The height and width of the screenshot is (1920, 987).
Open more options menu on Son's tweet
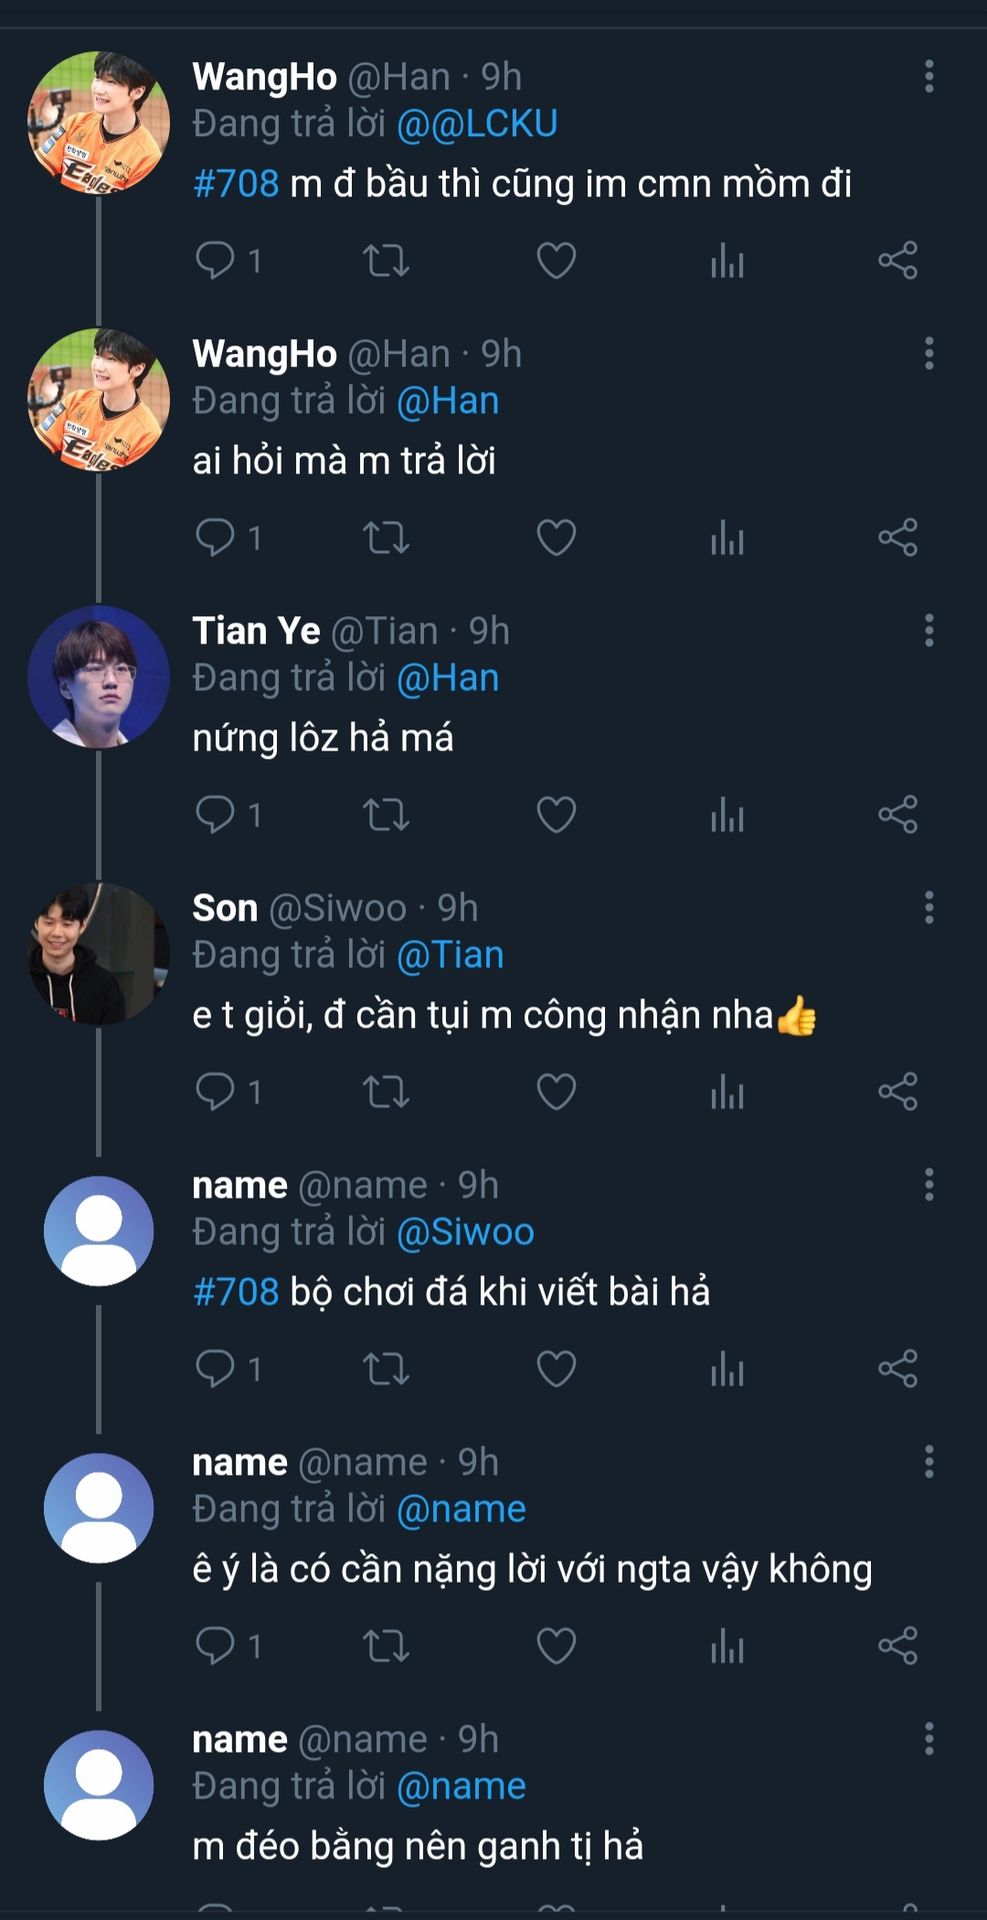click(929, 908)
